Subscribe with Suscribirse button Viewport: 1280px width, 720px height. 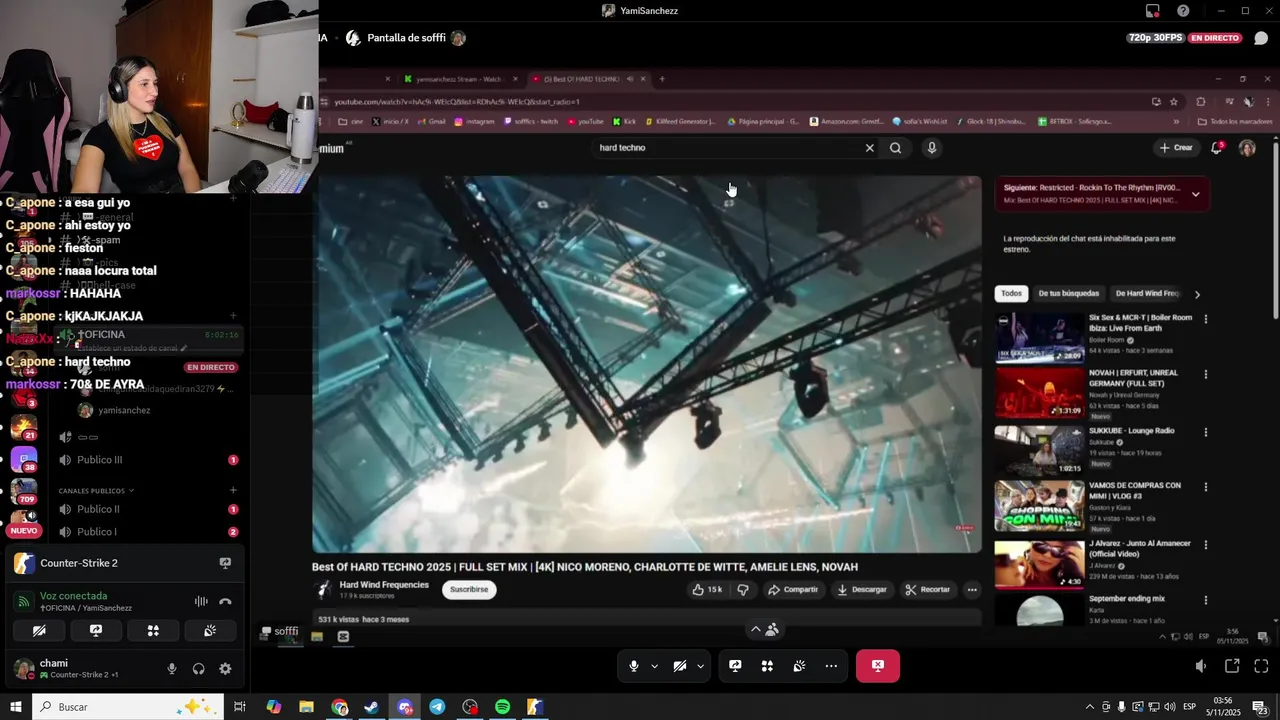[469, 590]
